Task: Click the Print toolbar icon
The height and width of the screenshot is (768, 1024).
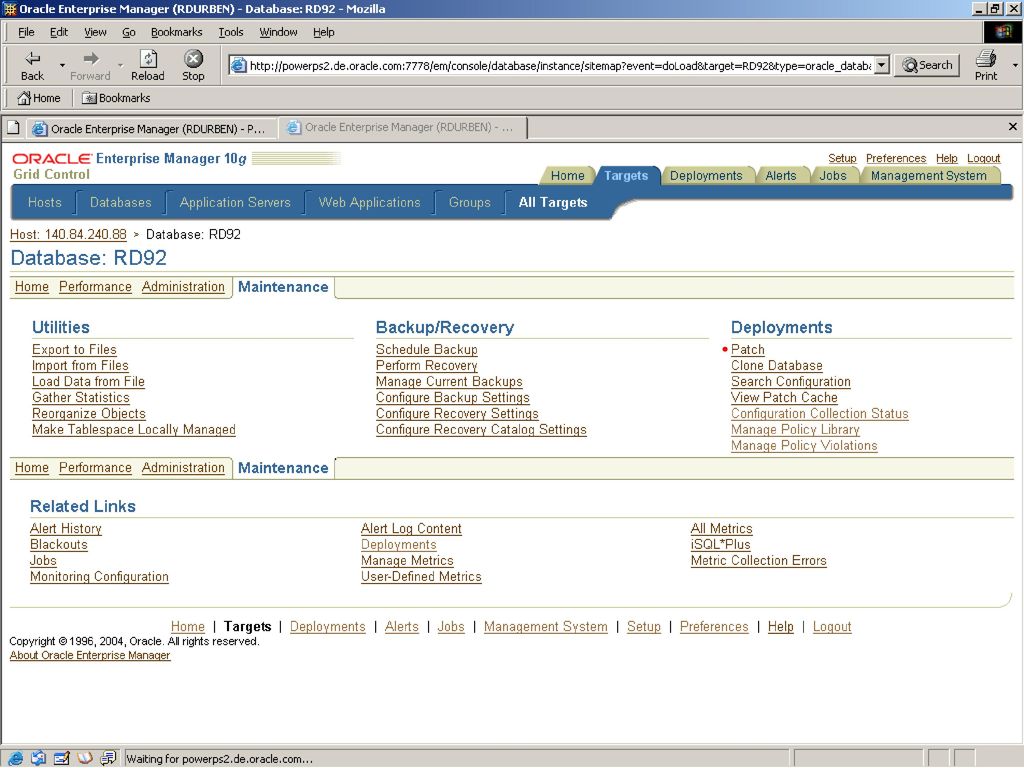Action: (x=985, y=59)
